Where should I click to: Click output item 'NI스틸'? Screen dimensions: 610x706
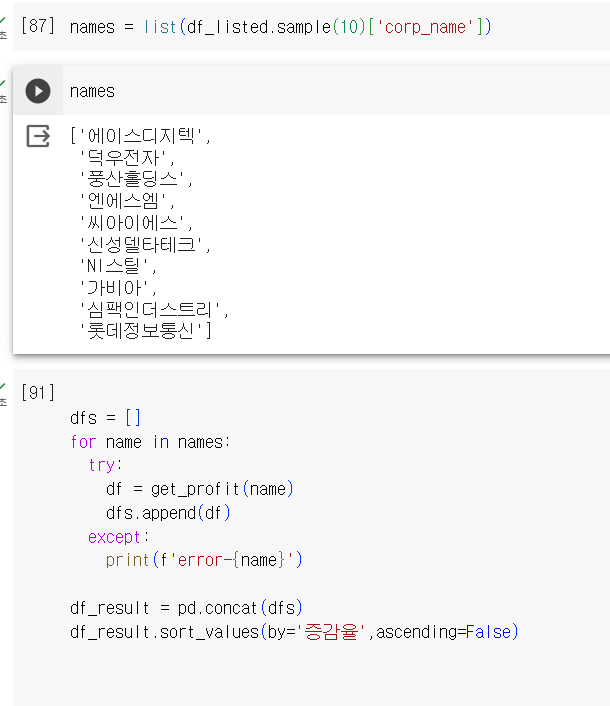[x=114, y=266]
